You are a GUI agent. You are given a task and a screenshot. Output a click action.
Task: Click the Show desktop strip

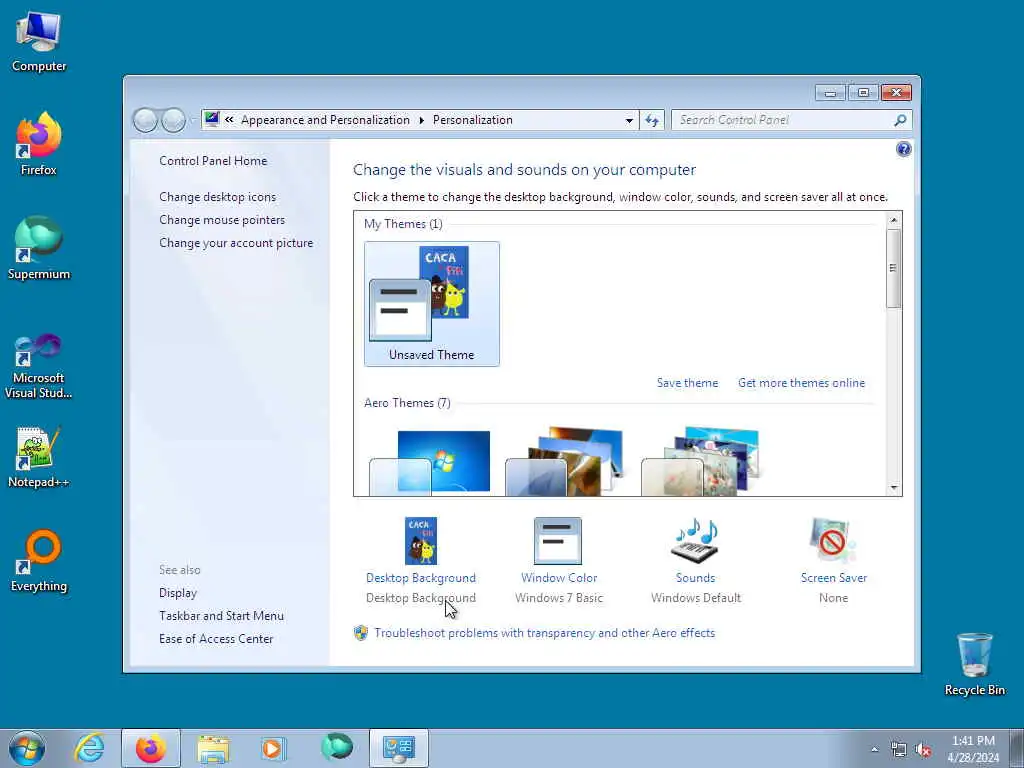(x=1017, y=748)
